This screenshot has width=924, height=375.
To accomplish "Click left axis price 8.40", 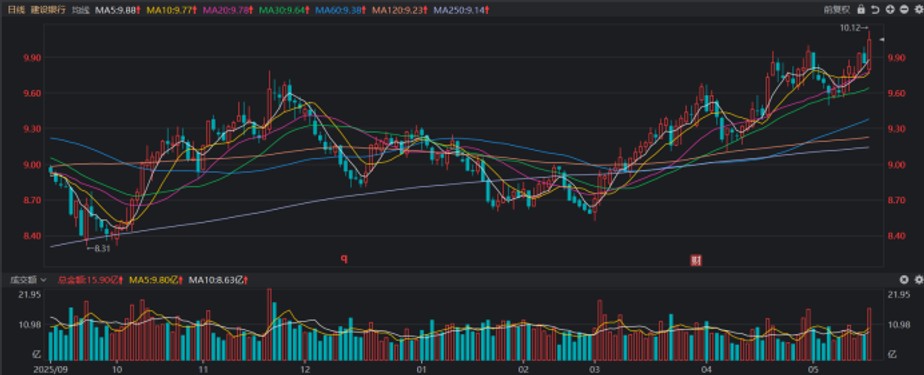I will [x=32, y=236].
